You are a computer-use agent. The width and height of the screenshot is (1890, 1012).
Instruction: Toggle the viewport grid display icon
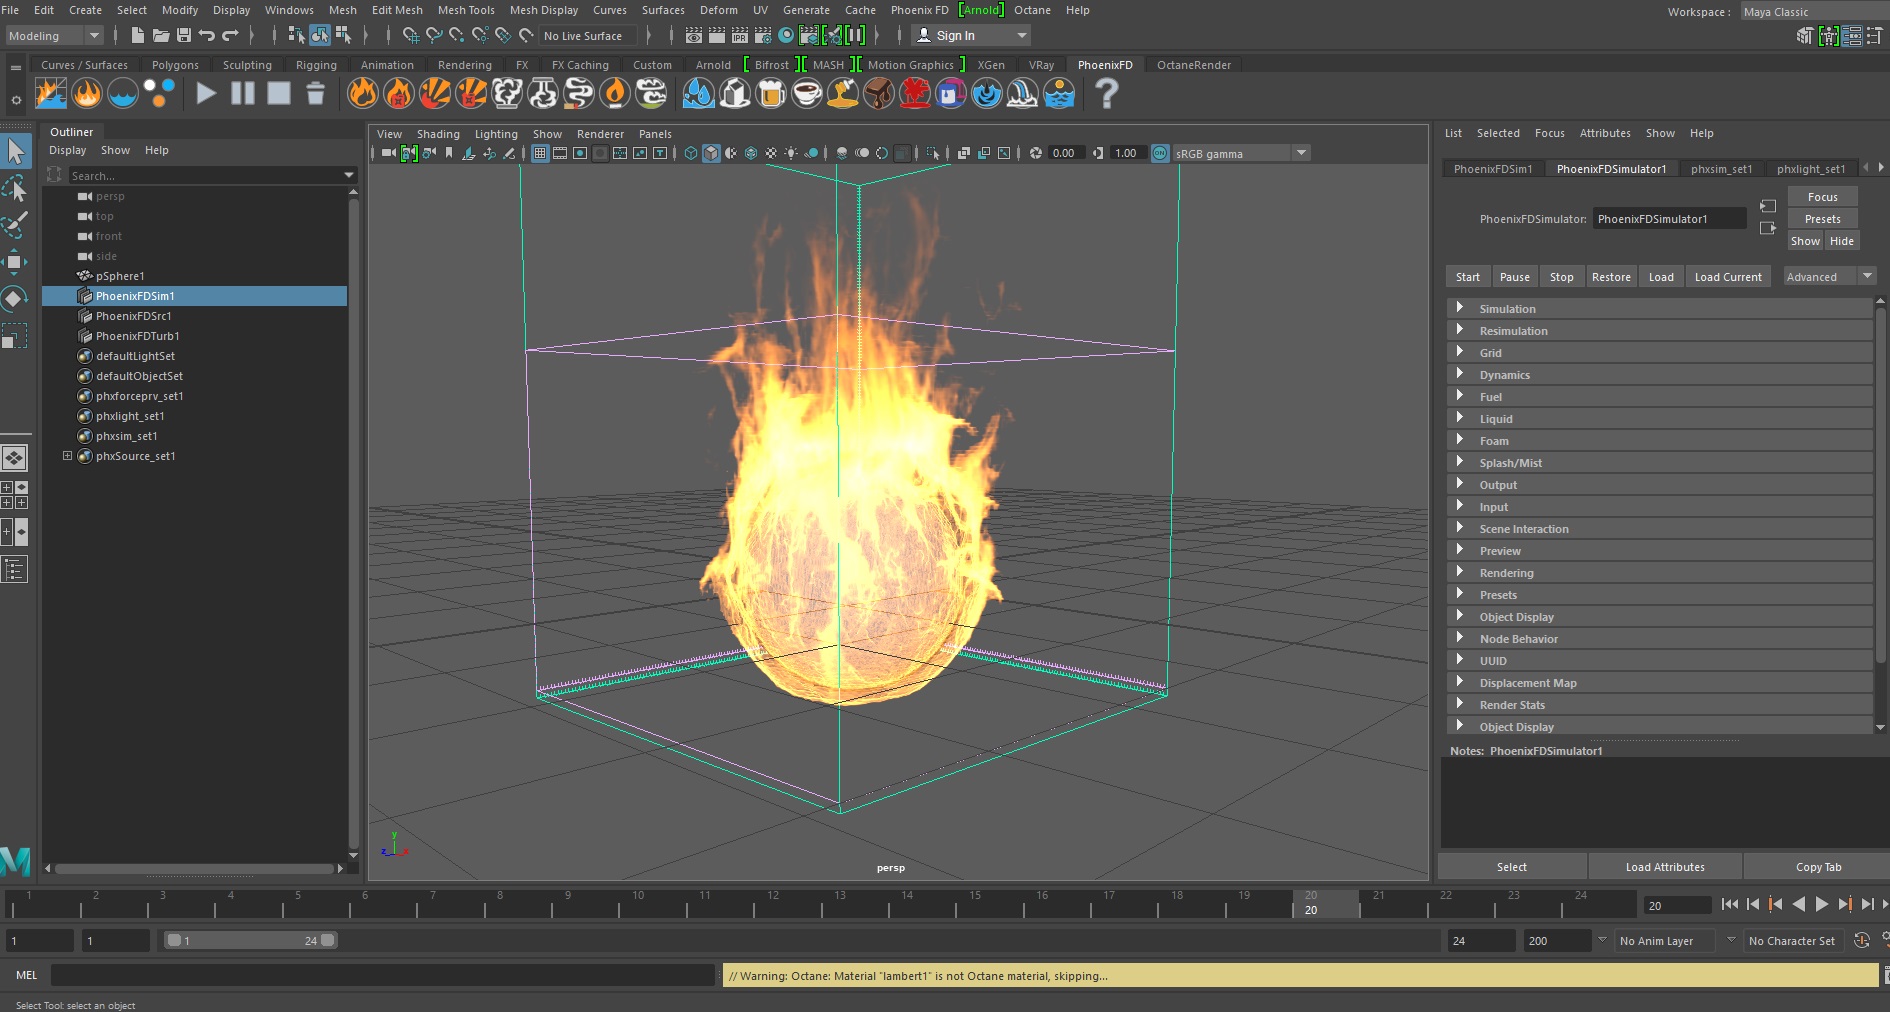(540, 153)
